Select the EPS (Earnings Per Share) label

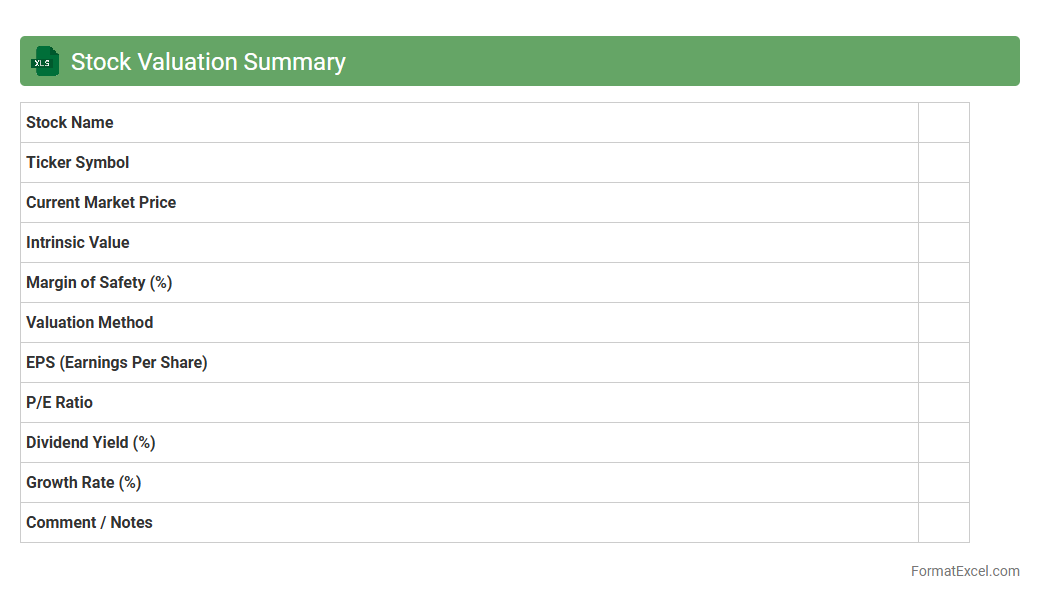coord(117,362)
